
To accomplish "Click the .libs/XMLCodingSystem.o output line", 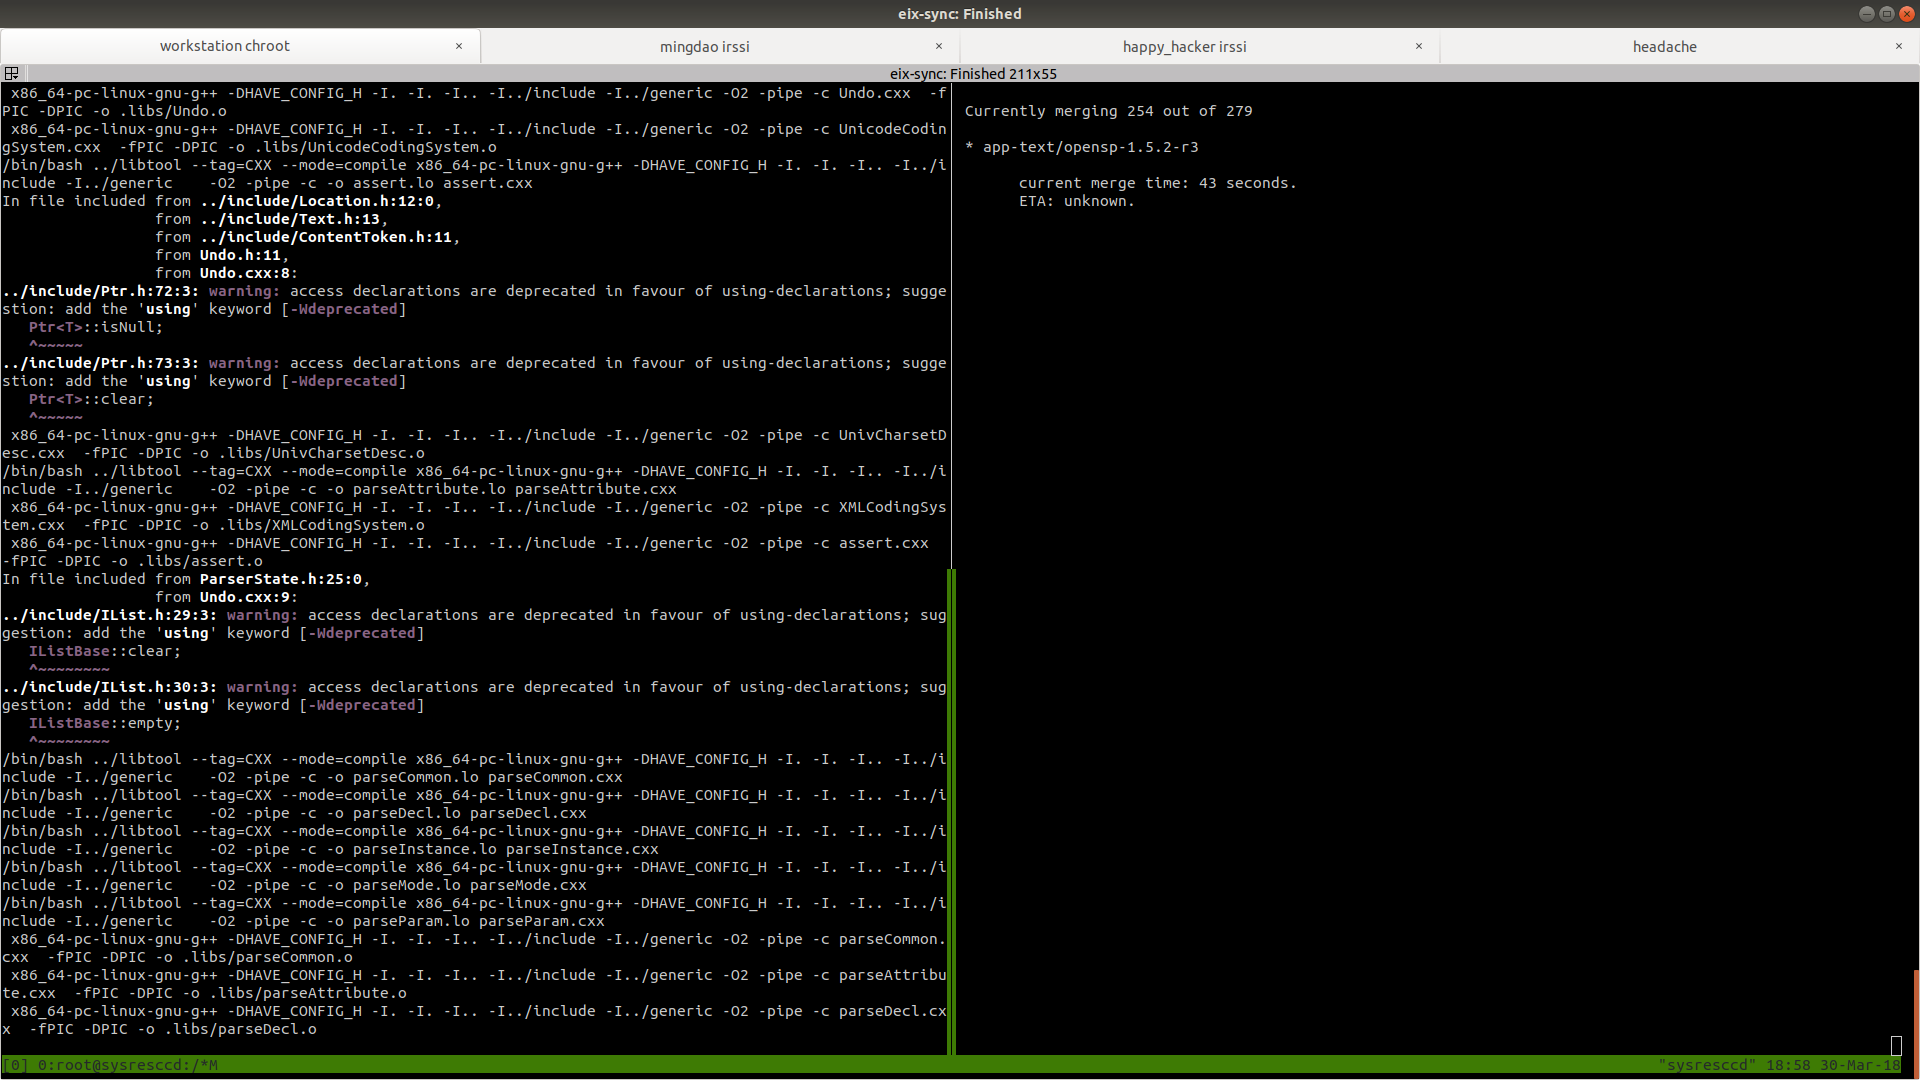I will pos(213,525).
